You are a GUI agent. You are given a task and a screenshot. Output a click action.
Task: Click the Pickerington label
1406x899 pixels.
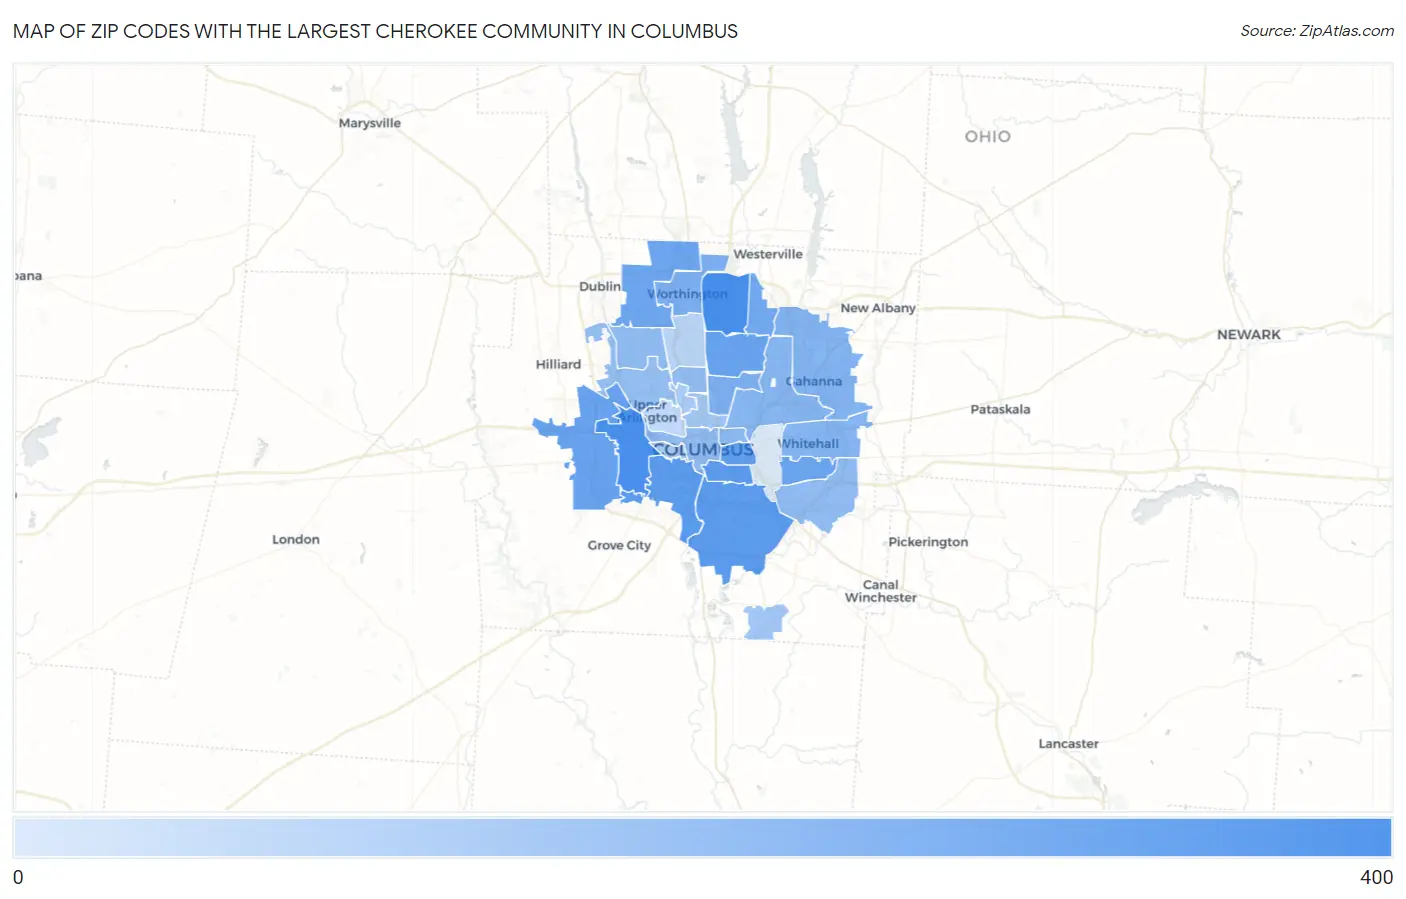pyautogui.click(x=928, y=542)
